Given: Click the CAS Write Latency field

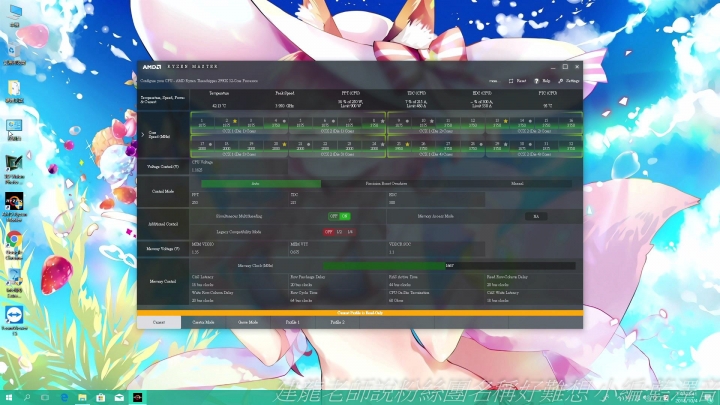Looking at the screenshot, I should point(534,300).
